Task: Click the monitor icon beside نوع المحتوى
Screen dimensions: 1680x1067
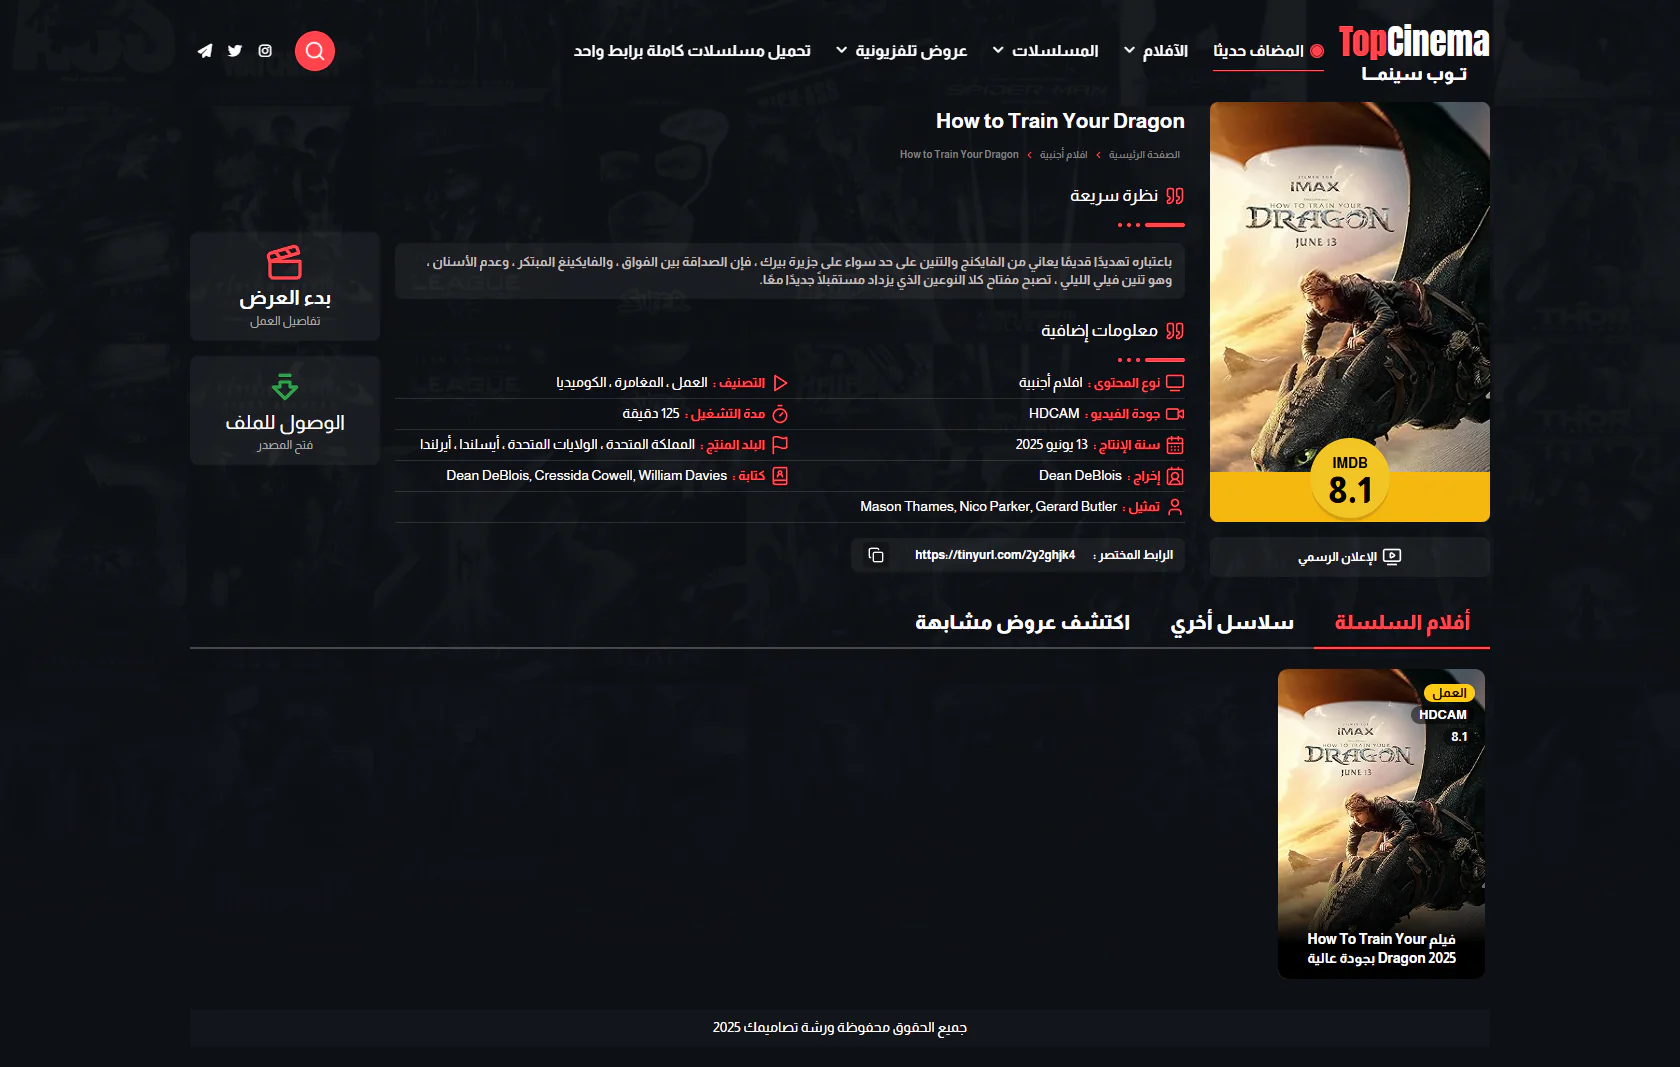Action: (1175, 383)
